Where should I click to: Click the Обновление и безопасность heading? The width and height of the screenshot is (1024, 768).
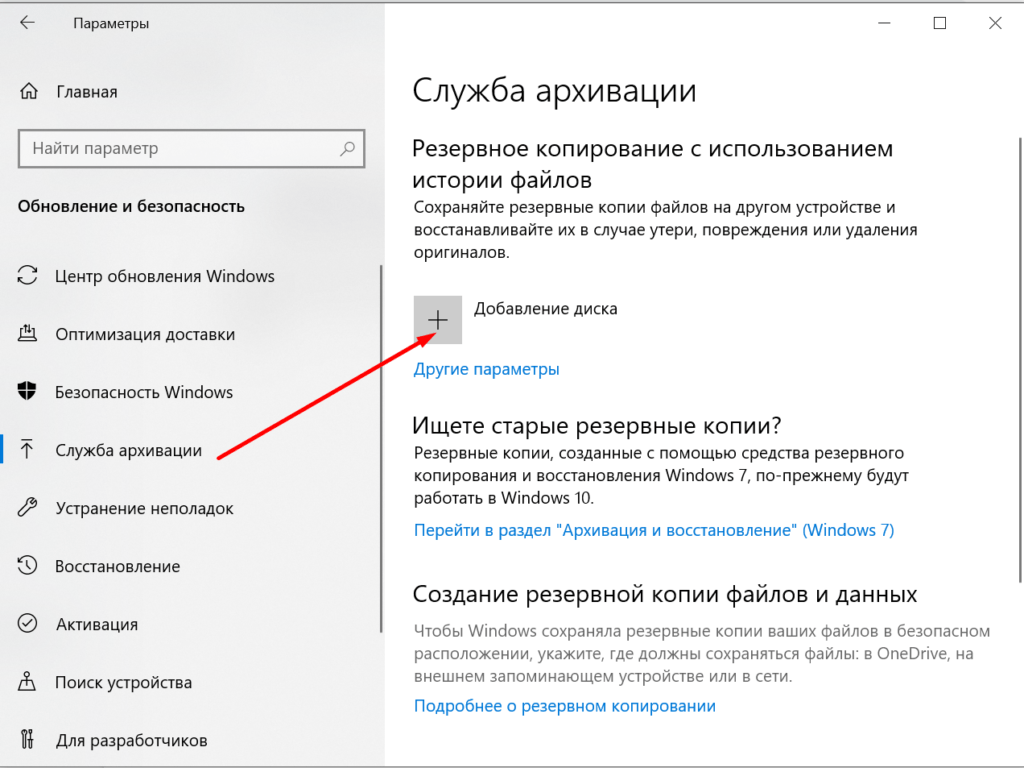[x=131, y=206]
